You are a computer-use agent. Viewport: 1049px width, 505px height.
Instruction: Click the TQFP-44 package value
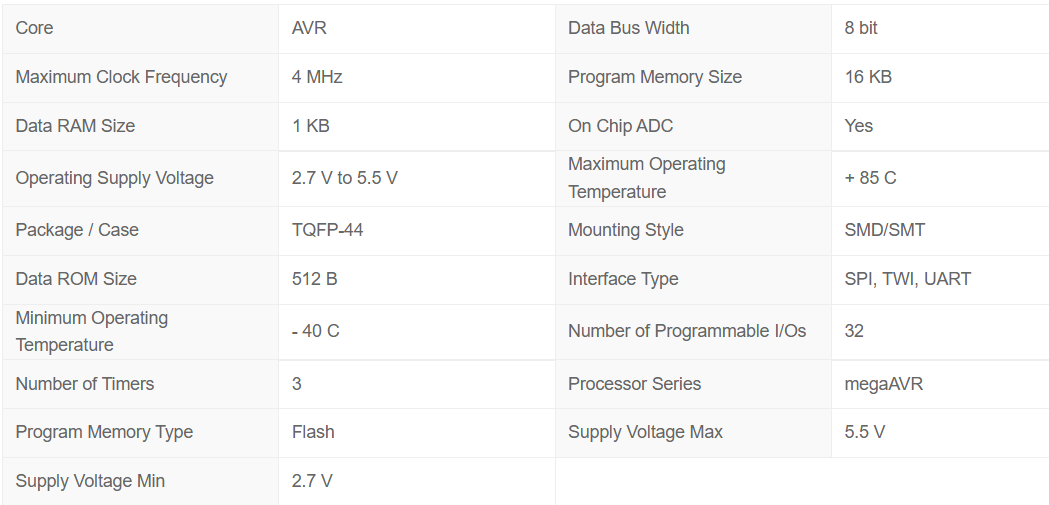click(327, 230)
